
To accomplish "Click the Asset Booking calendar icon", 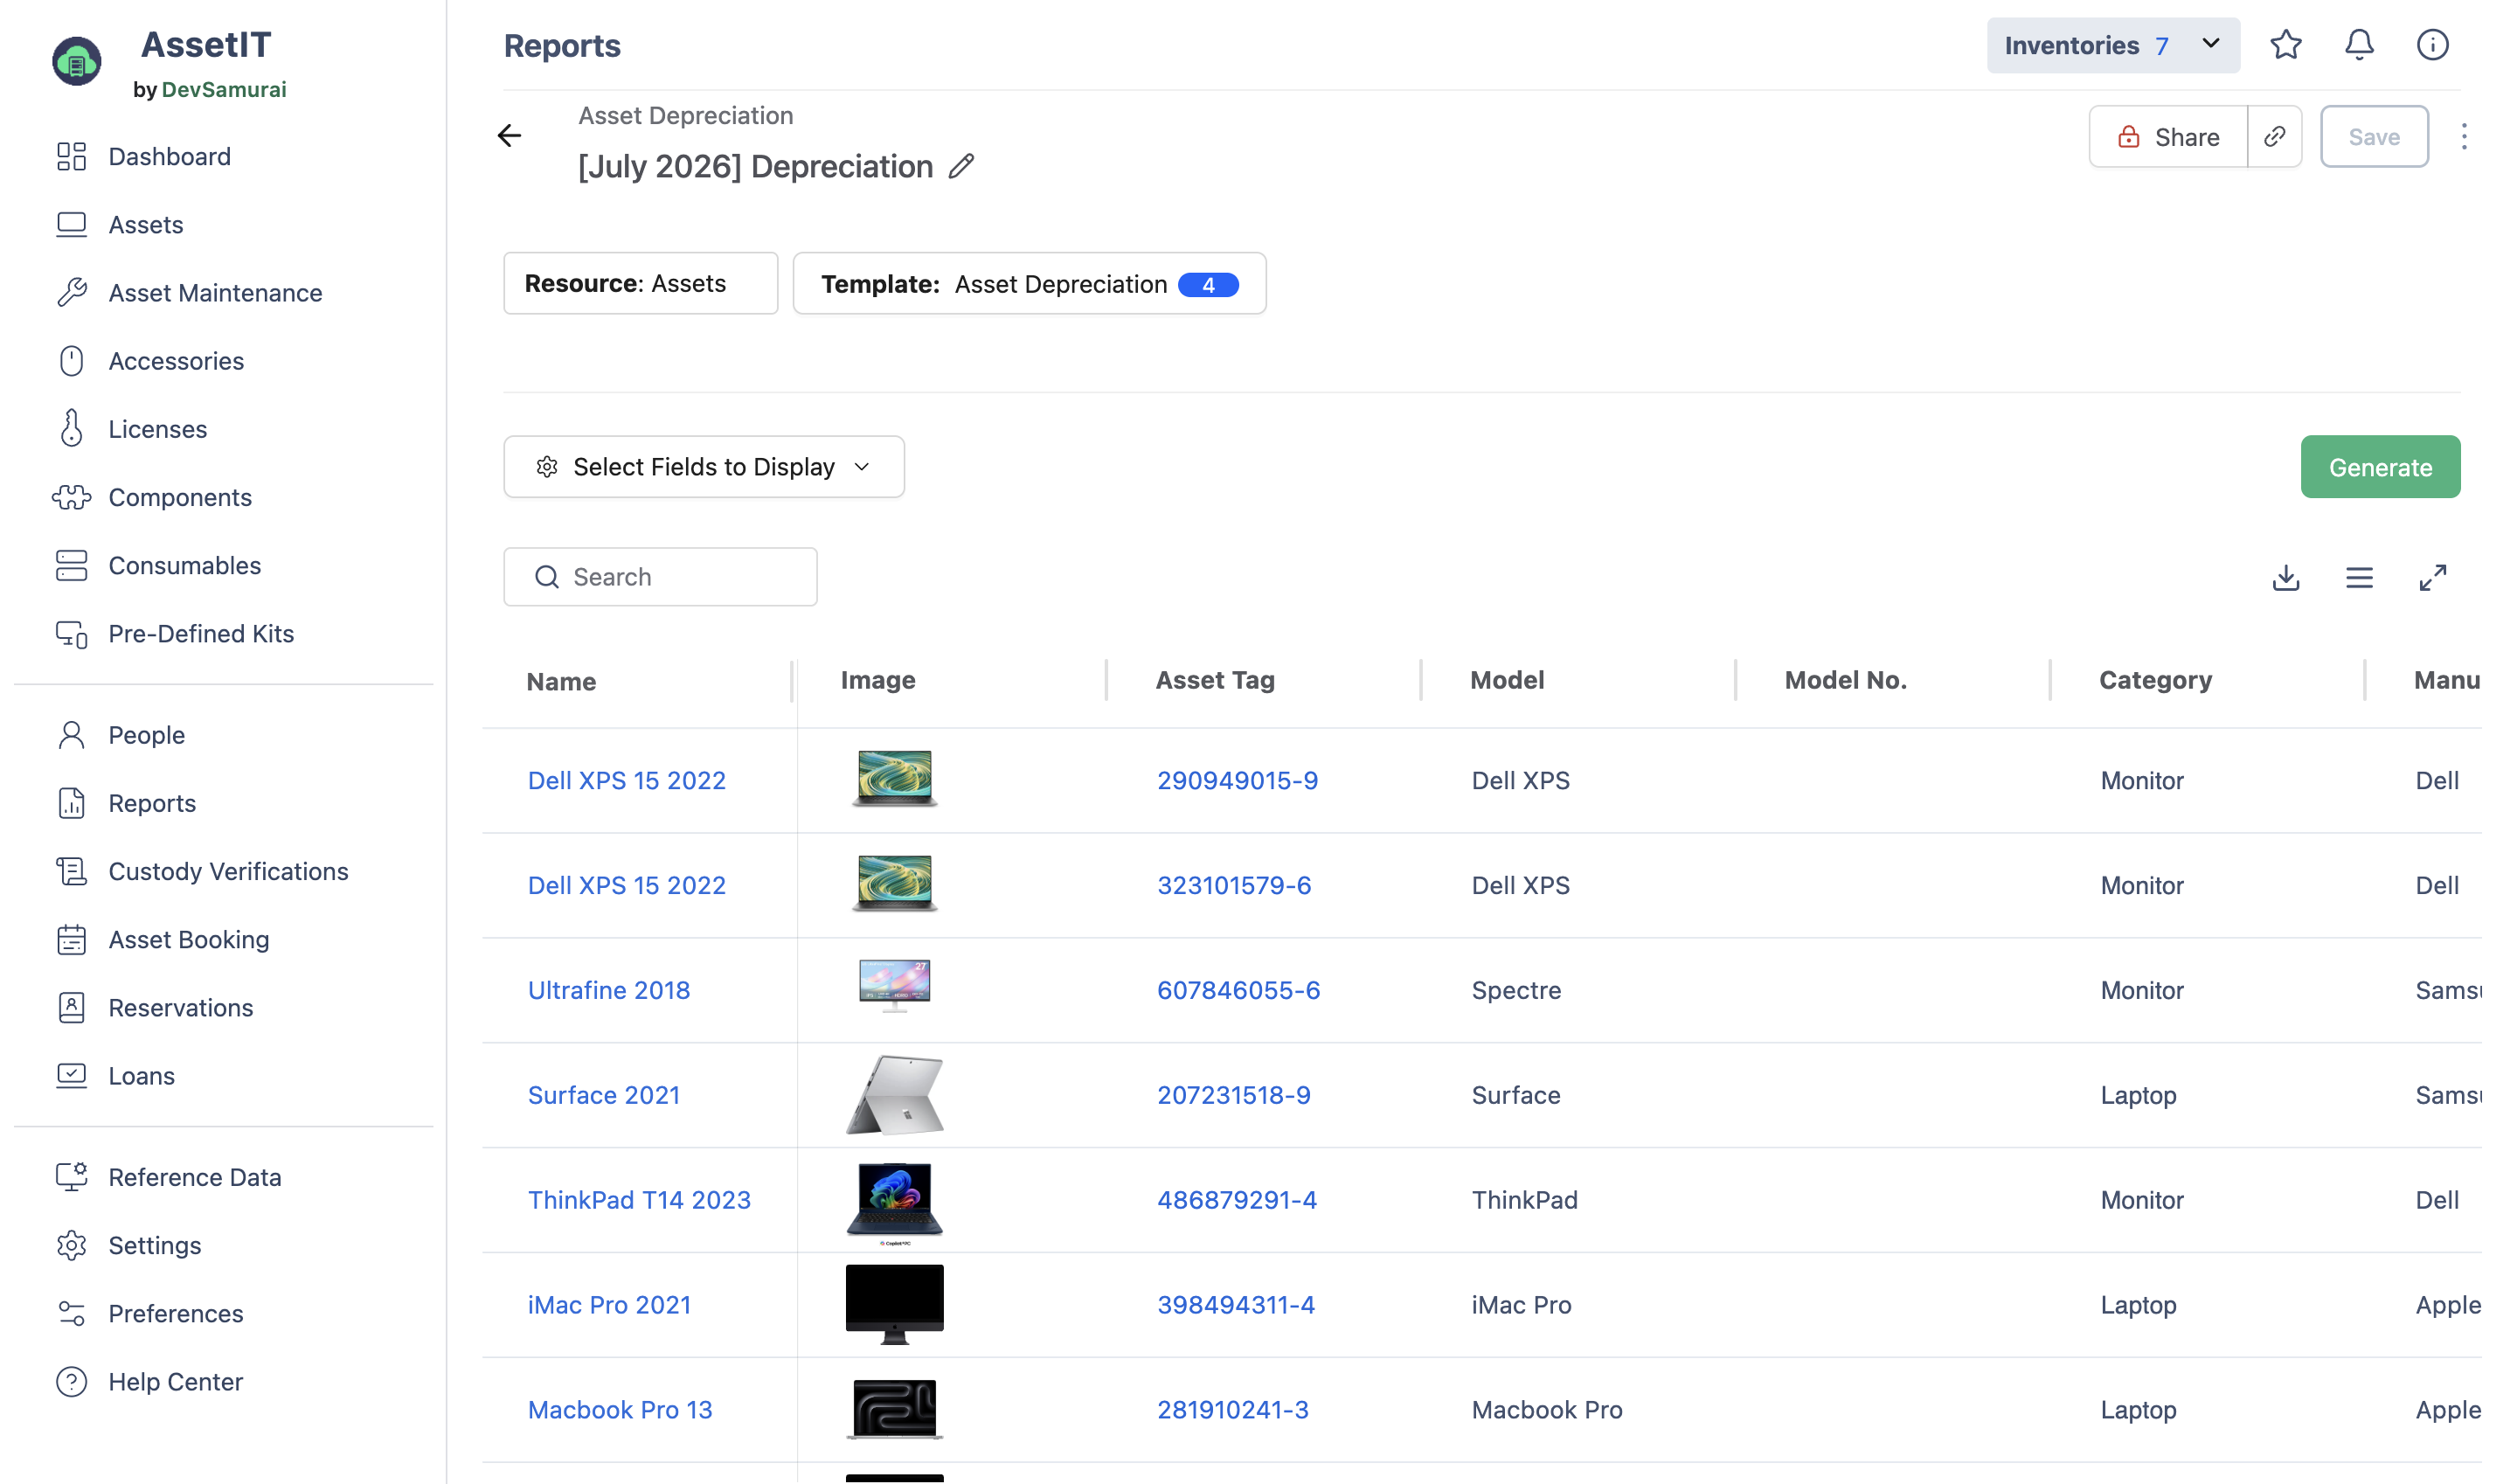I will coord(71,939).
